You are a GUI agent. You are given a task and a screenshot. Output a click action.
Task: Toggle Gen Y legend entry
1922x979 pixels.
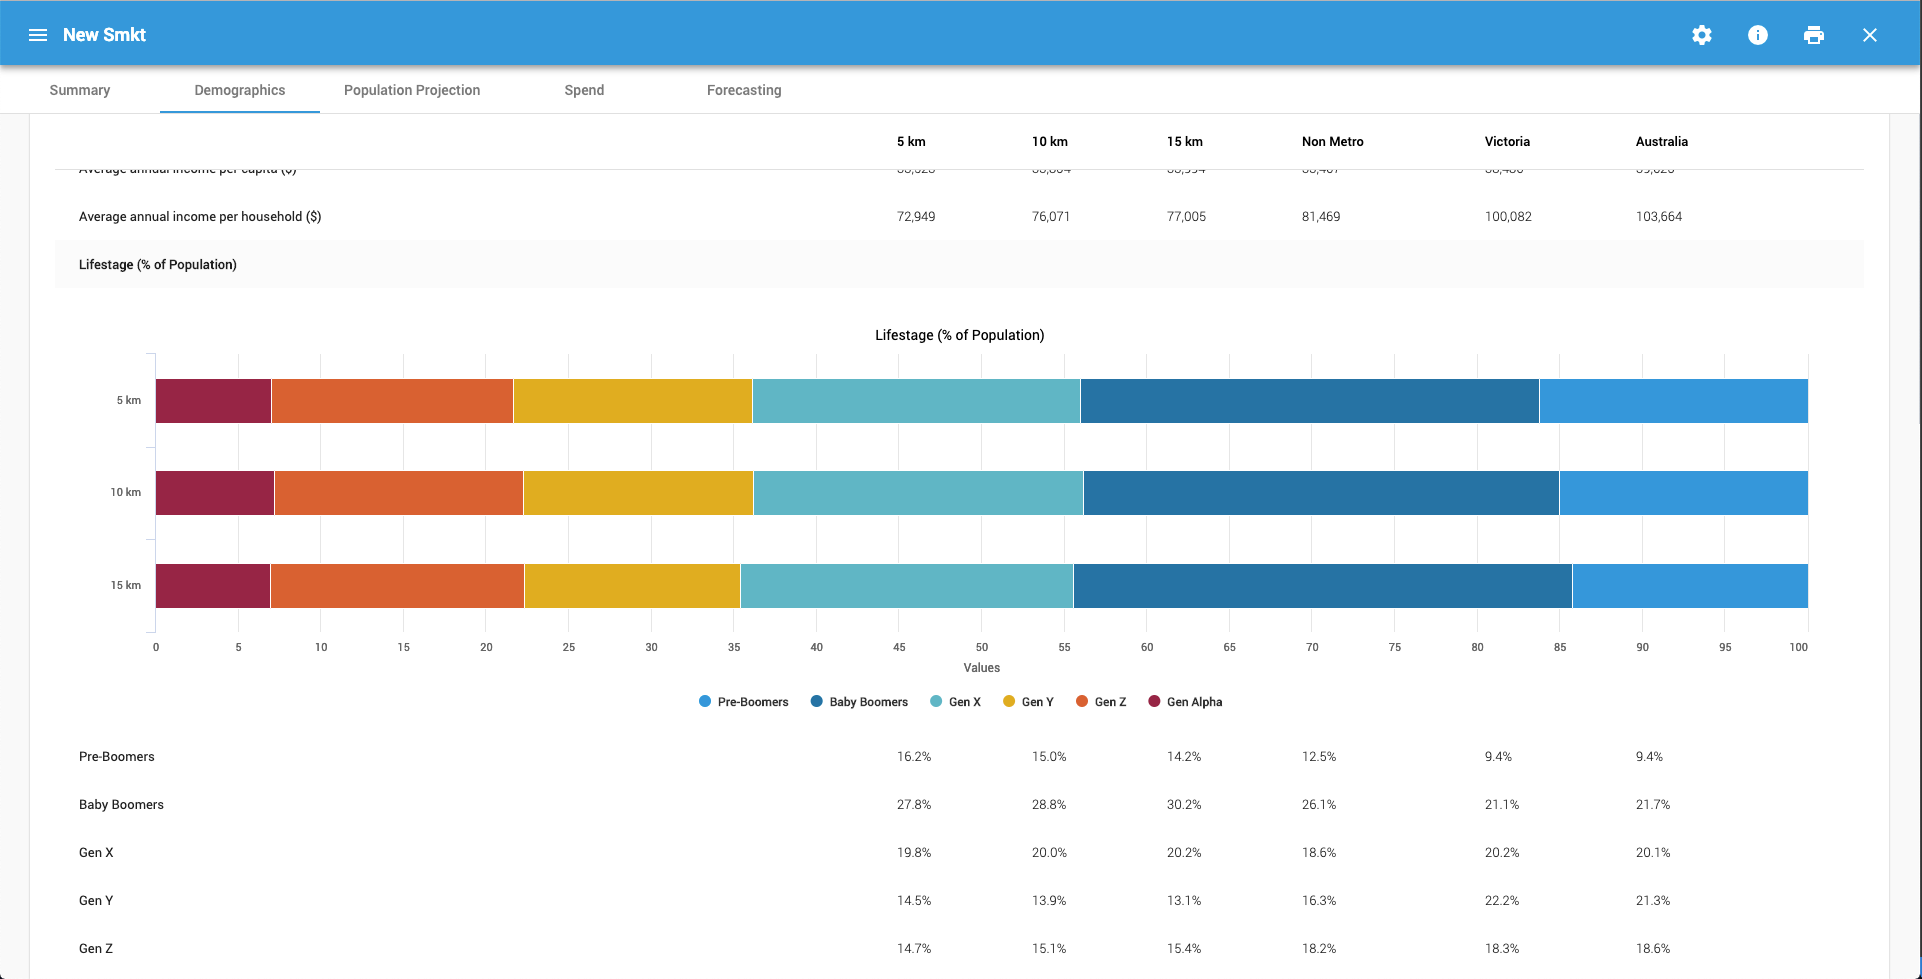1028,702
